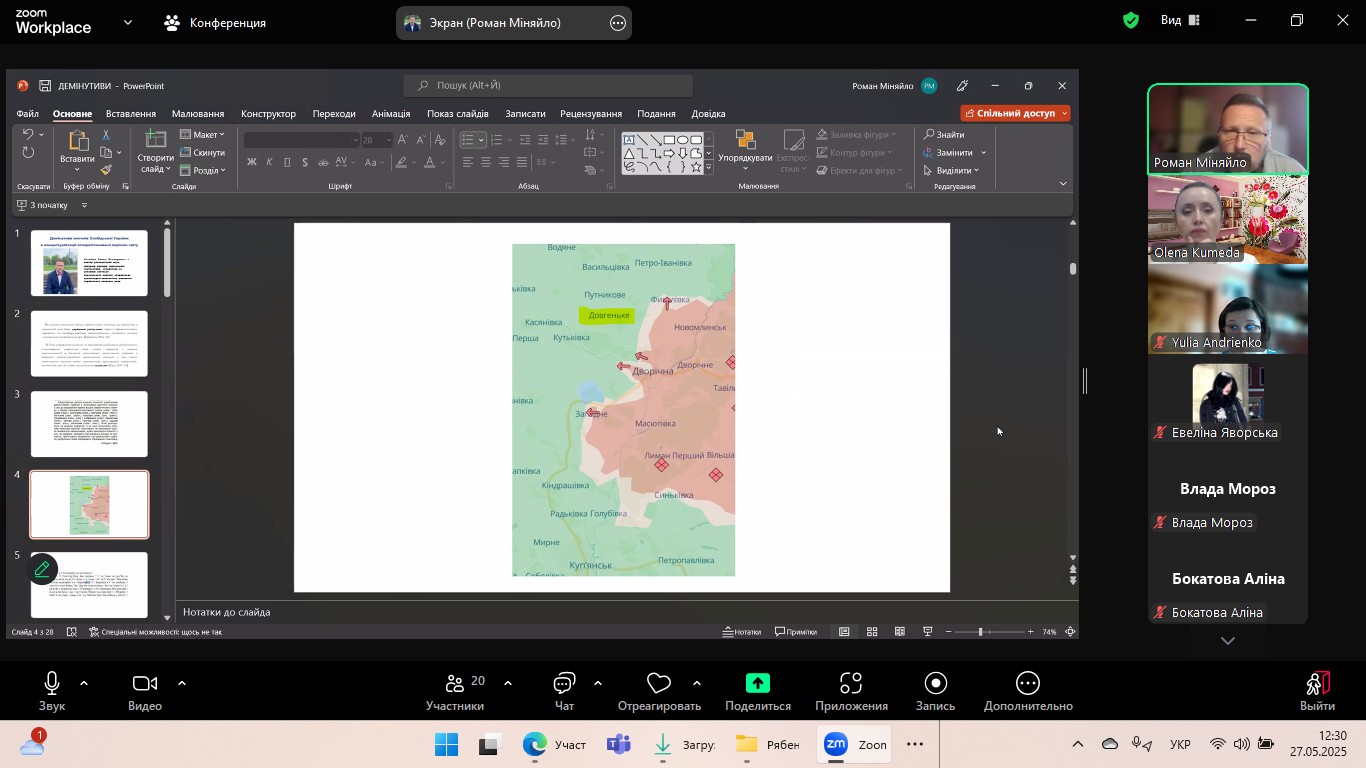Click the Format Painter brush icon
Viewport: 1366px width, 768px height.
106,170
